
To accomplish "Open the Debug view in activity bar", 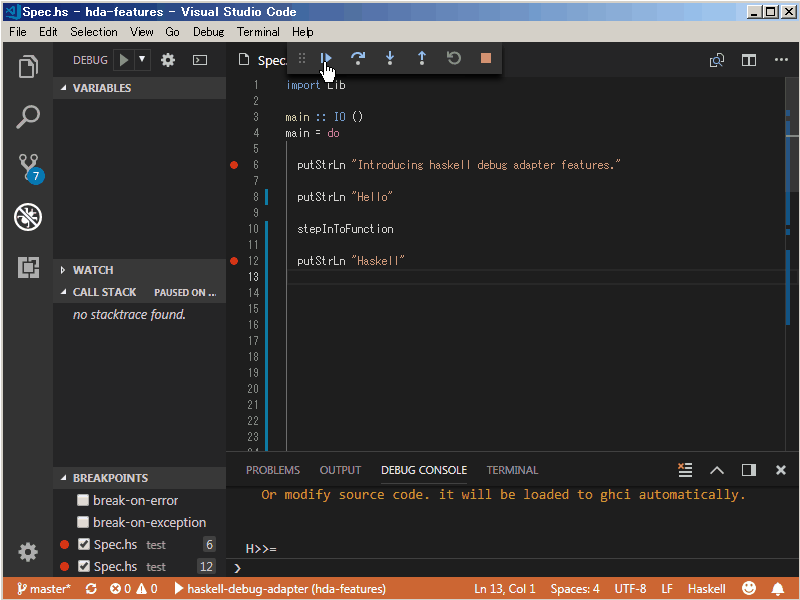I will [x=28, y=217].
